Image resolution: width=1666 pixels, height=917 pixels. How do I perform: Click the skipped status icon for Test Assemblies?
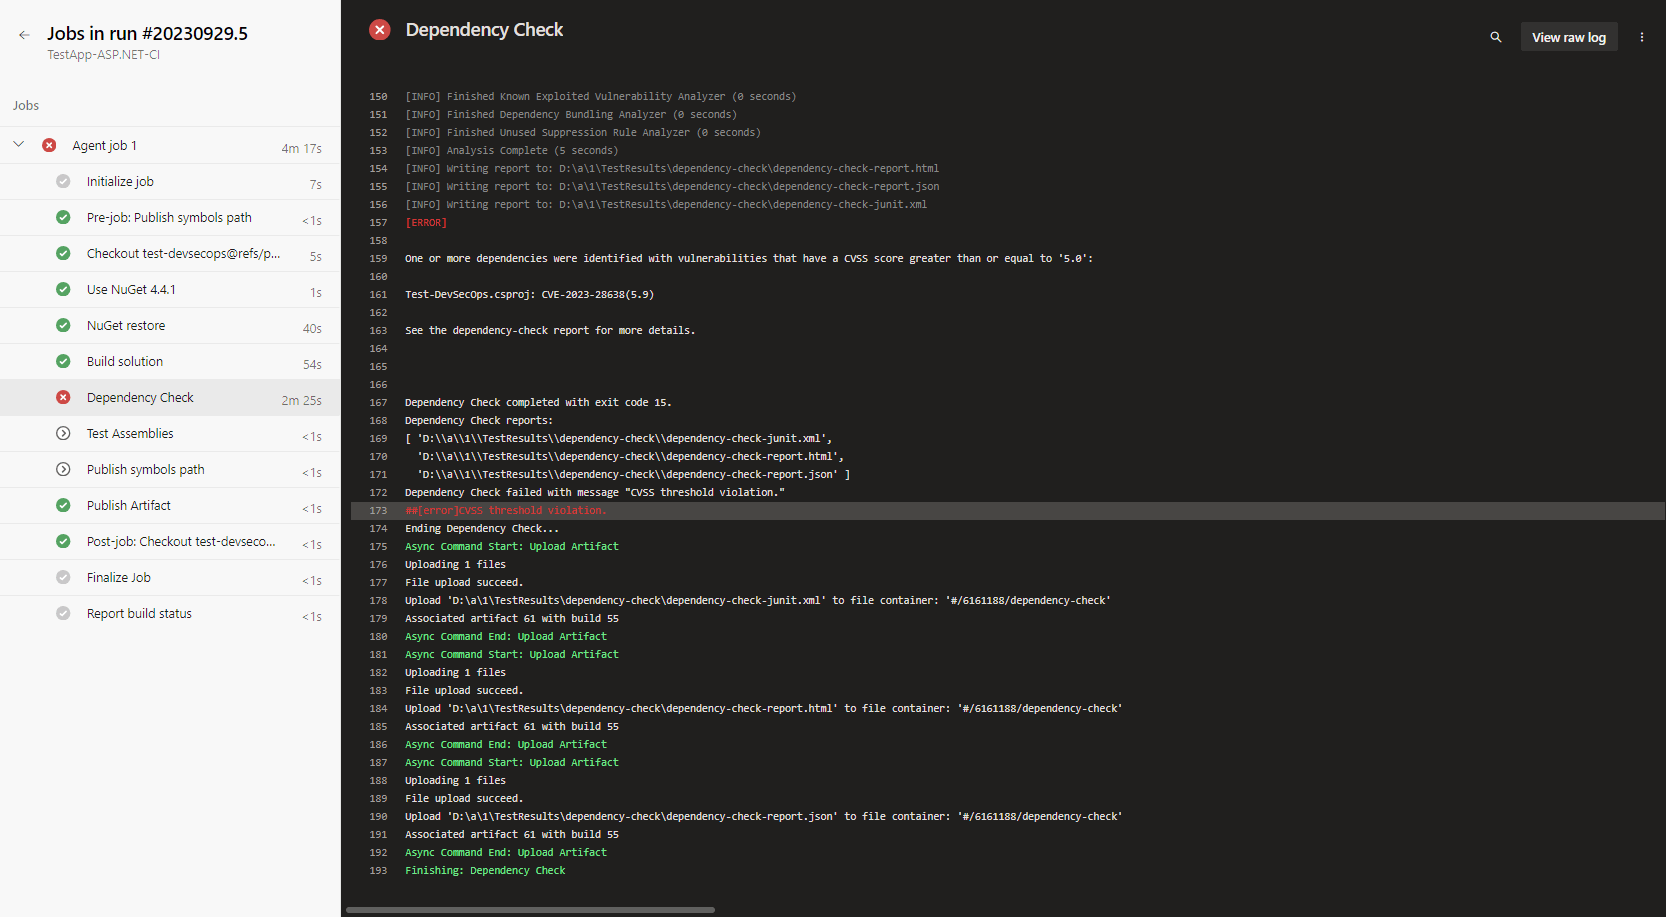pos(63,434)
